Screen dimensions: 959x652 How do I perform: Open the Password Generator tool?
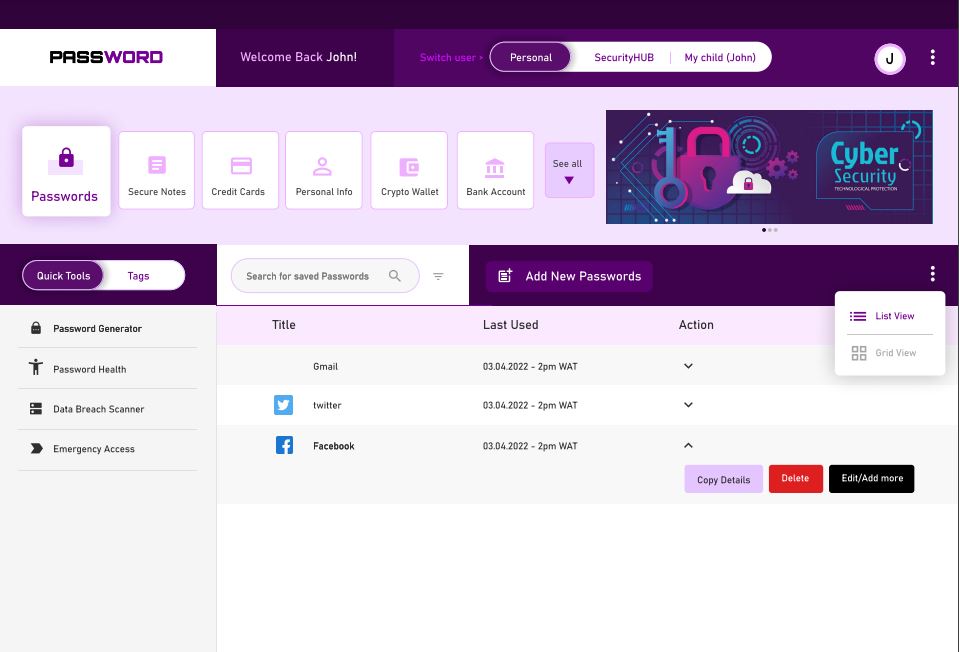point(97,328)
